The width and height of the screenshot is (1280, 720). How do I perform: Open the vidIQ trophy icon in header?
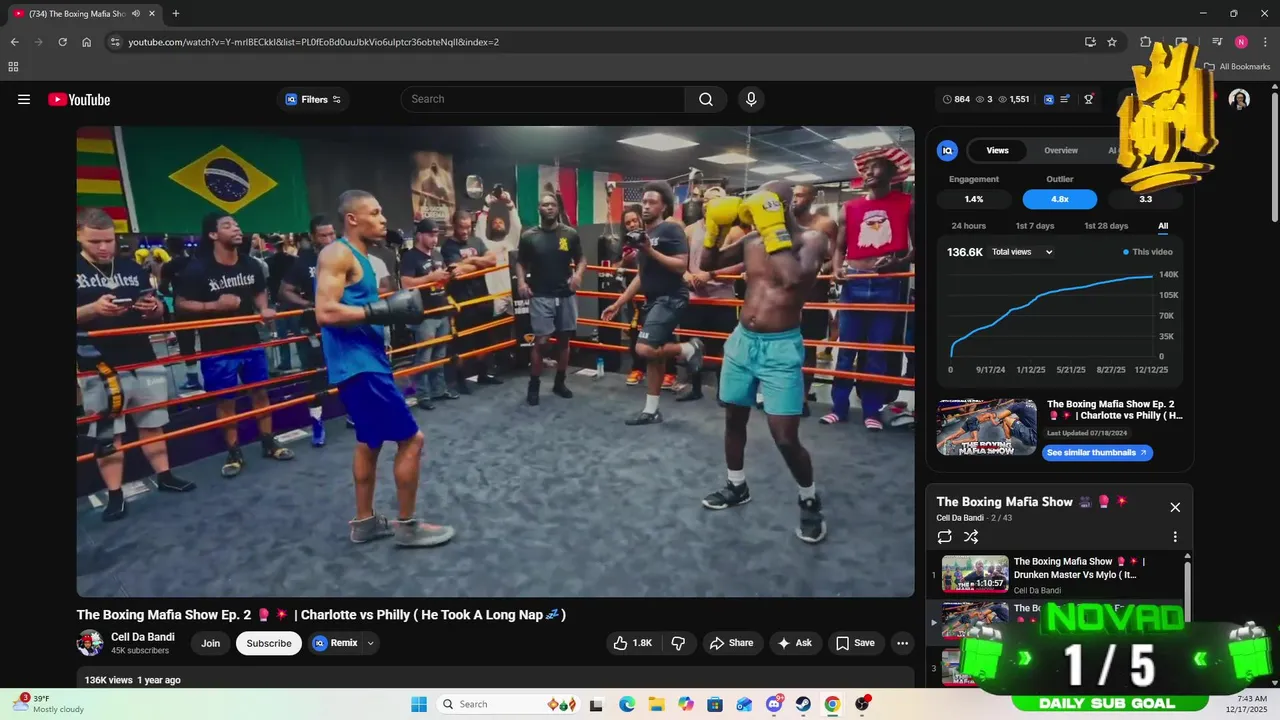click(1089, 99)
